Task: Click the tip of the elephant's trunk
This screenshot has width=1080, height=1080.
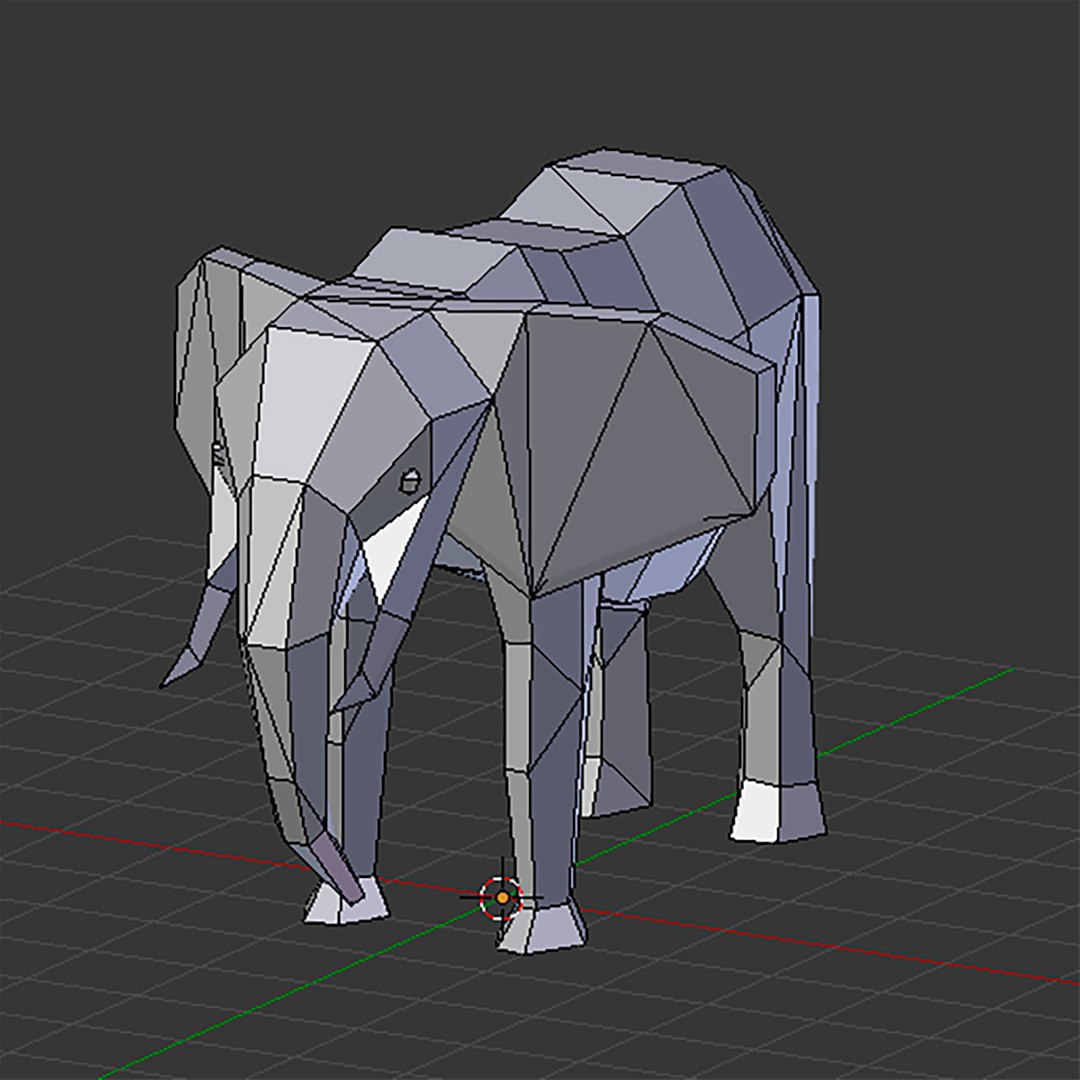Action: coord(338,869)
